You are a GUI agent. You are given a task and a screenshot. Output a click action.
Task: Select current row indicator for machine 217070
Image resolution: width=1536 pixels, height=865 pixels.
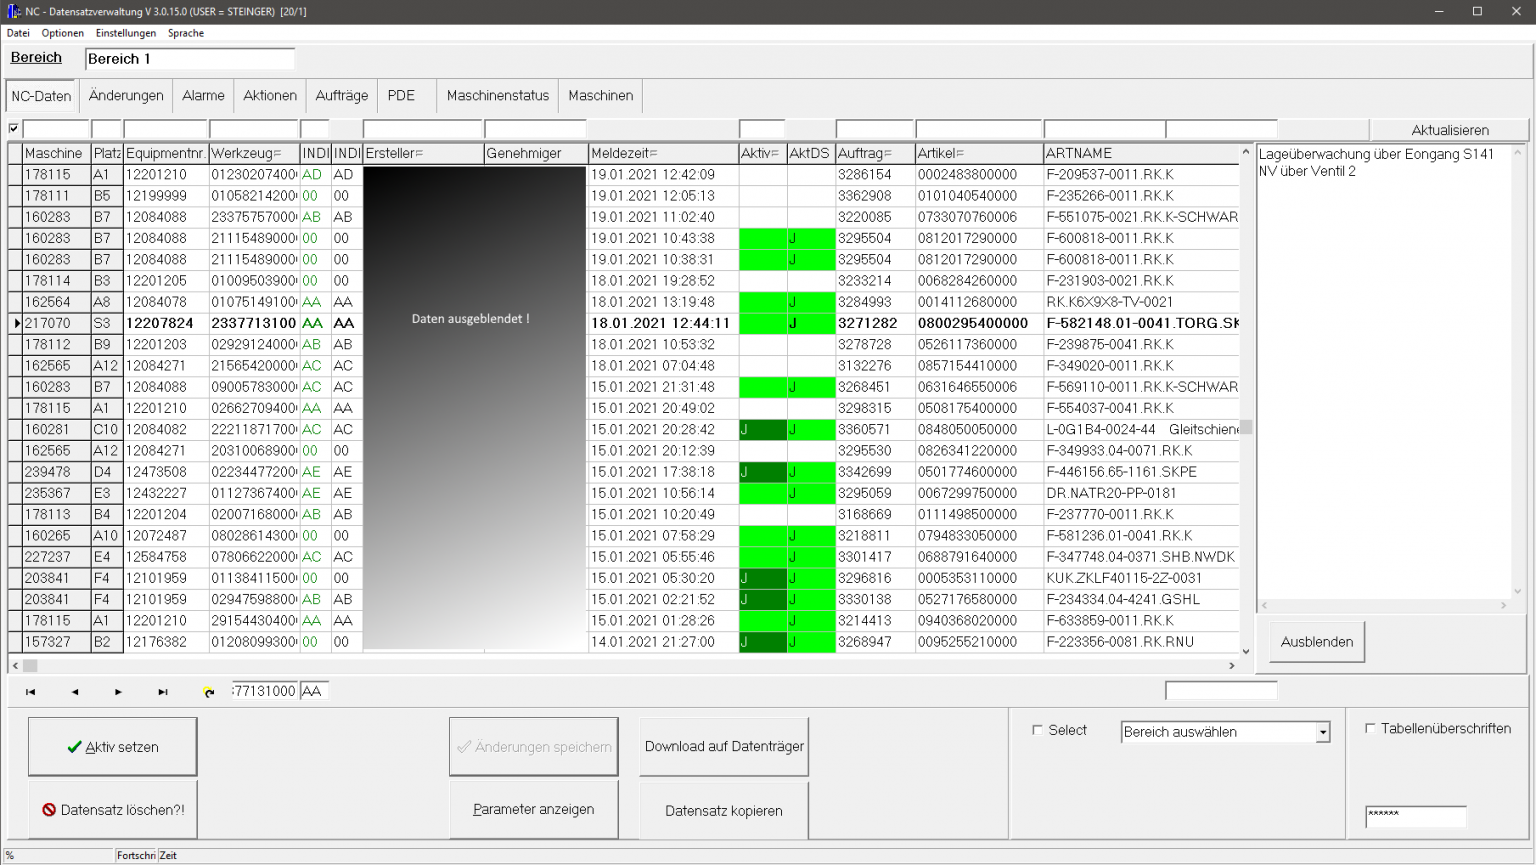click(x=16, y=323)
